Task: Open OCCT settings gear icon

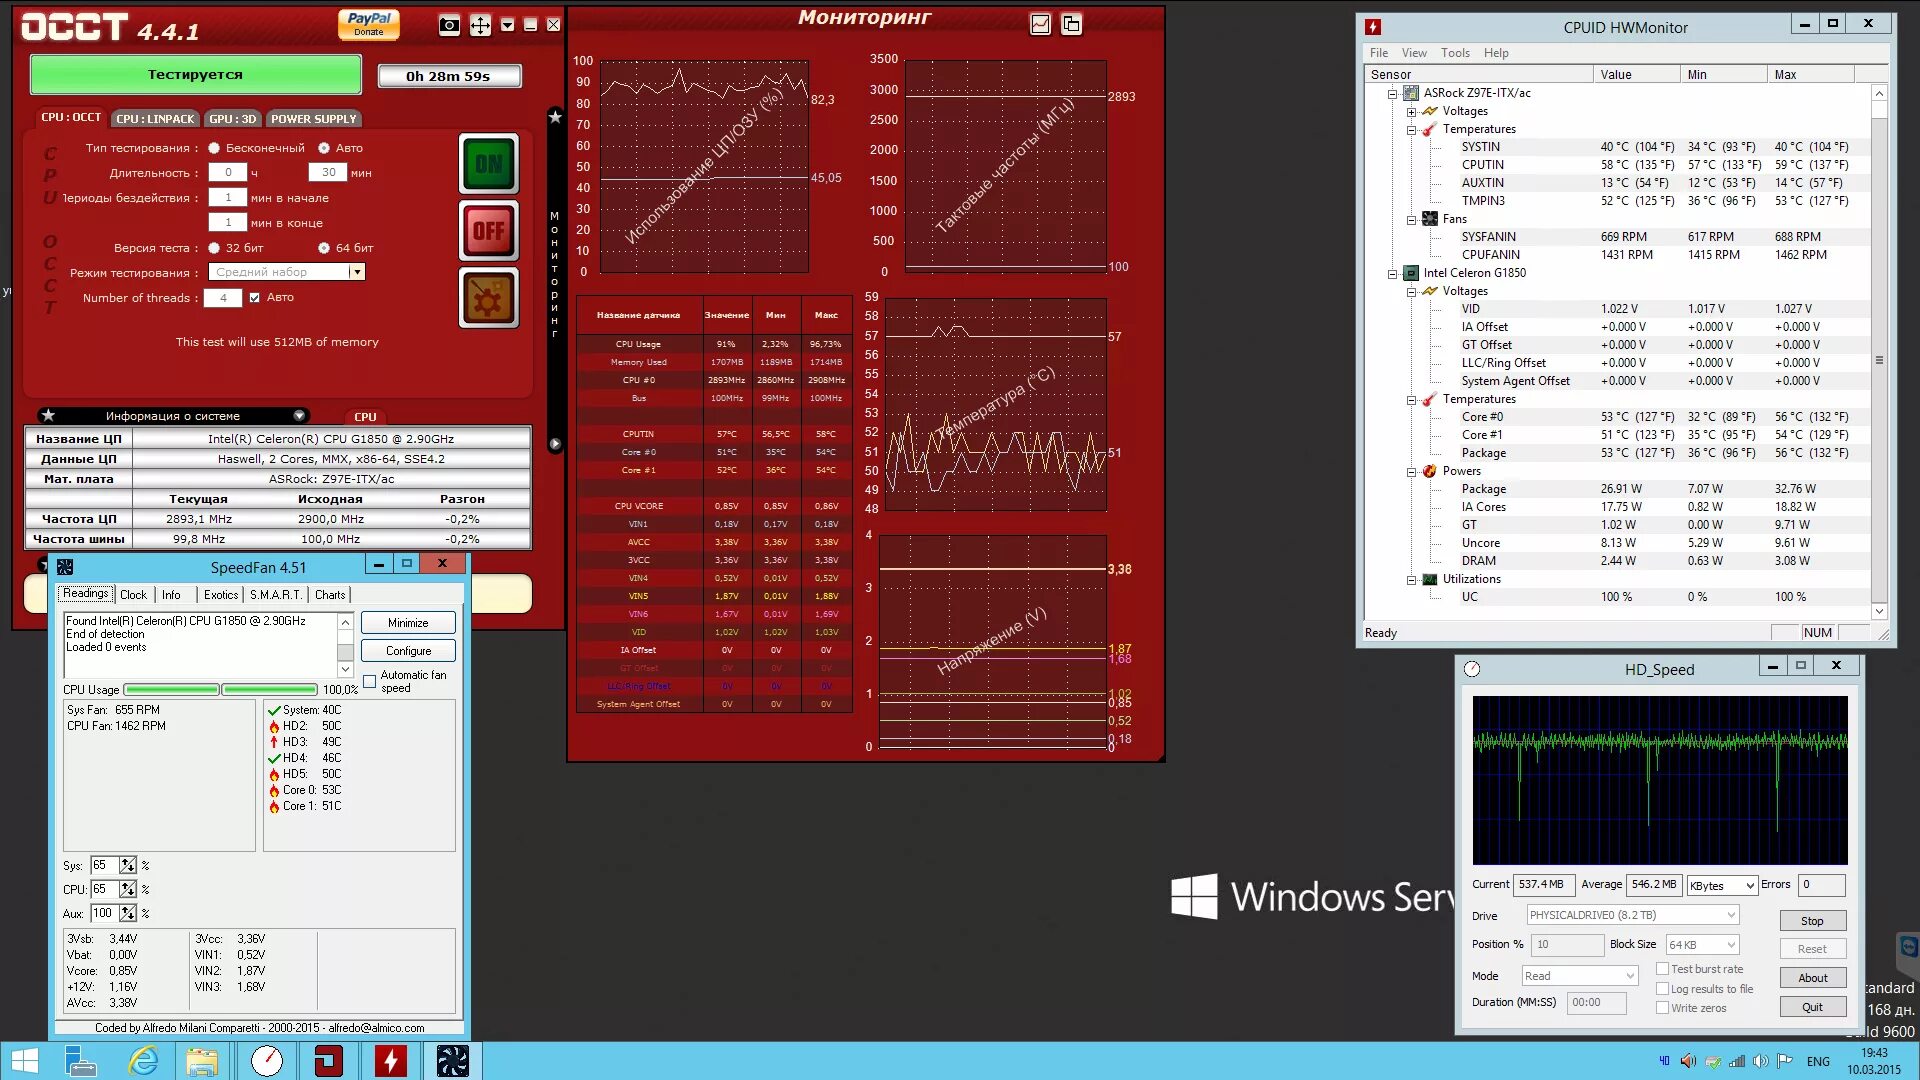Action: point(488,298)
